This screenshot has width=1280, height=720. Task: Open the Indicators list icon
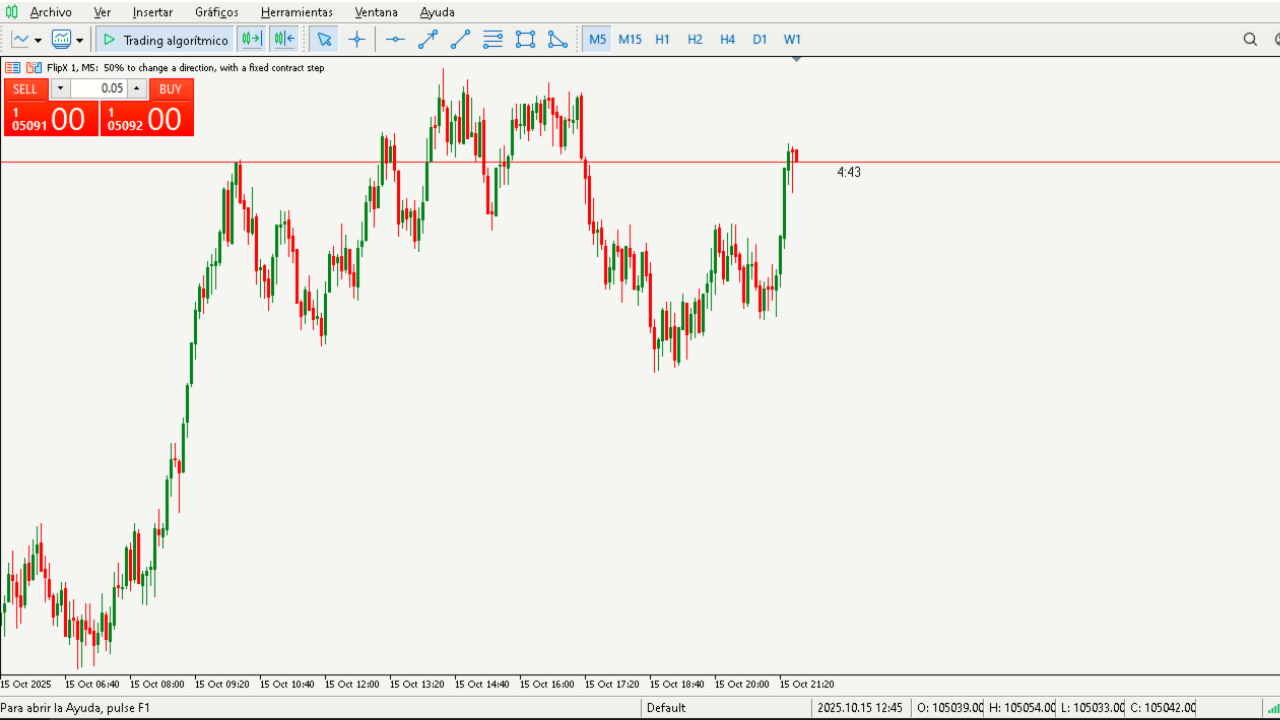62,39
